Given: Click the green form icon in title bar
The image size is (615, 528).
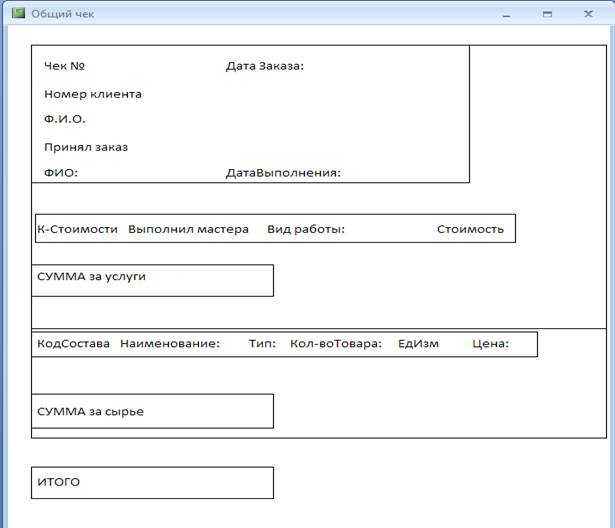Looking at the screenshot, I should [18, 13].
